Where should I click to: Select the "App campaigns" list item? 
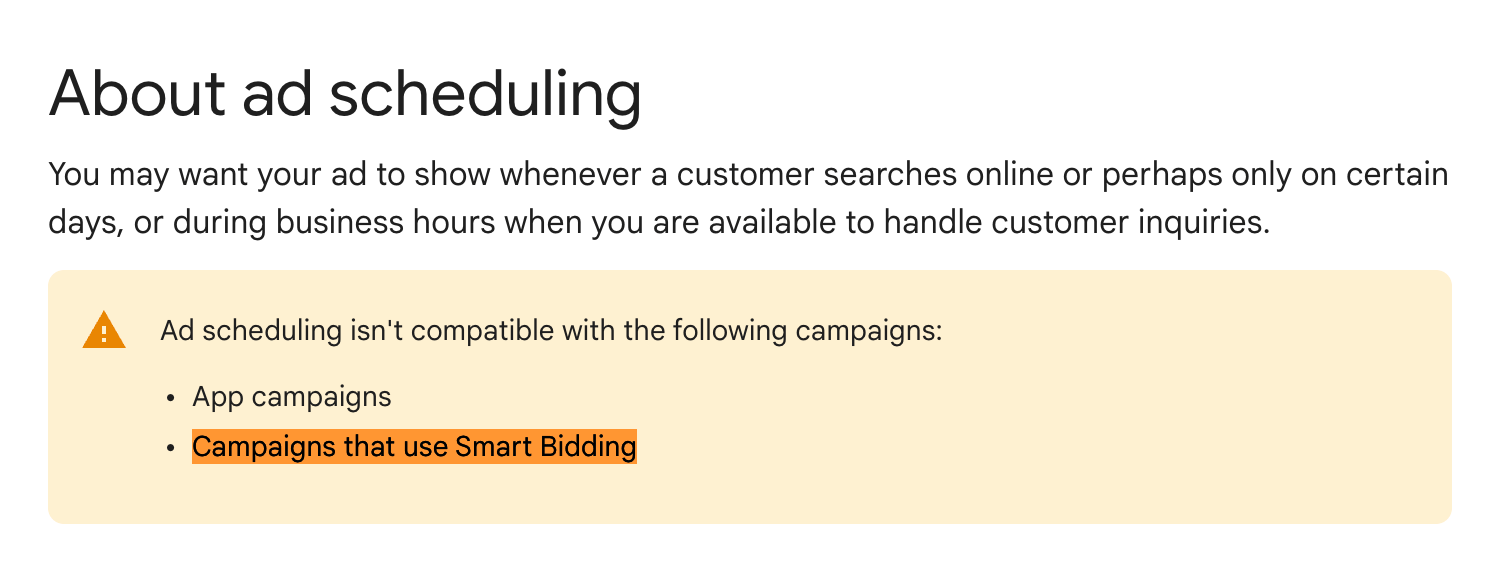coord(292,396)
